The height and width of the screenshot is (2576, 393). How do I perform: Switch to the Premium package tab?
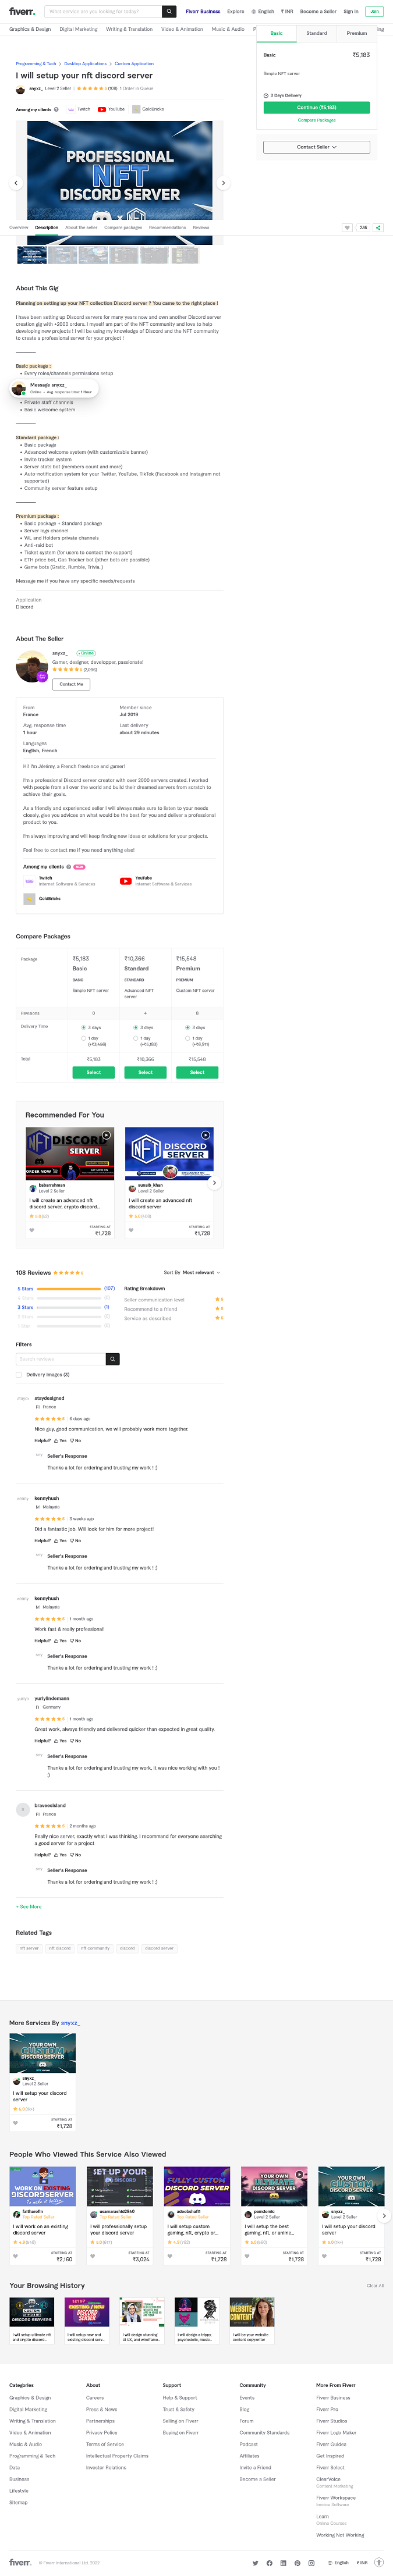[x=356, y=33]
